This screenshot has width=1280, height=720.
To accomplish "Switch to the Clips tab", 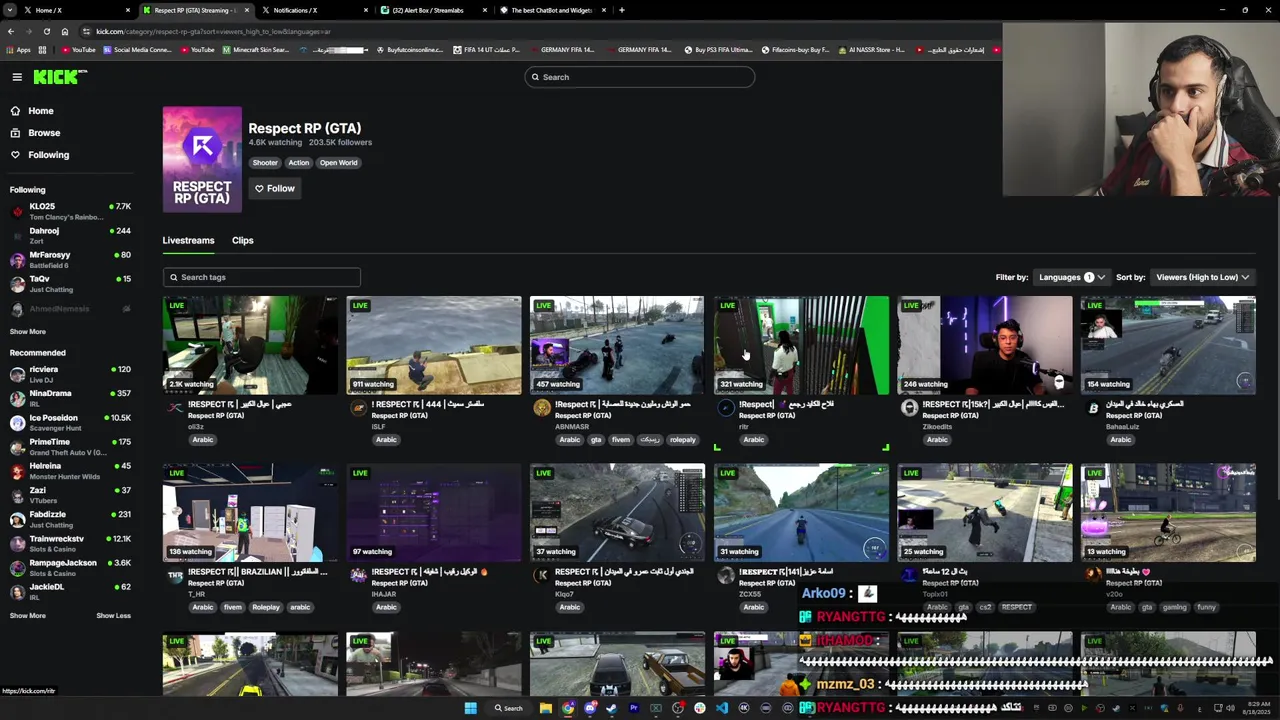I will [x=242, y=240].
